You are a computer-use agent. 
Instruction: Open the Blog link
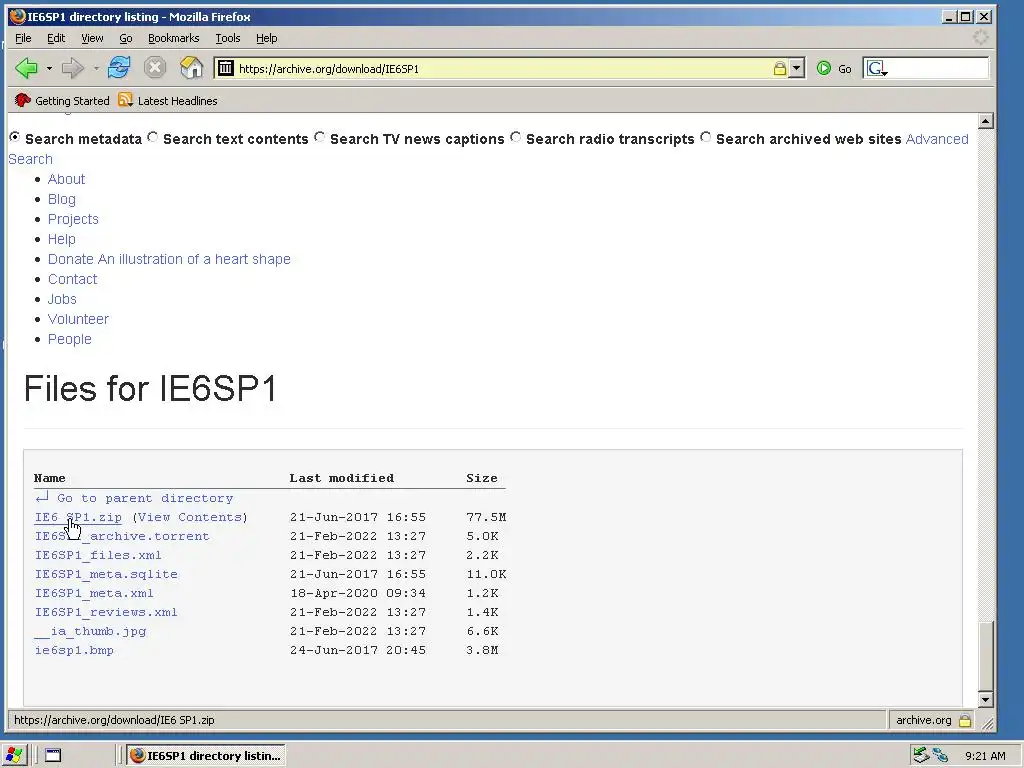[61, 199]
